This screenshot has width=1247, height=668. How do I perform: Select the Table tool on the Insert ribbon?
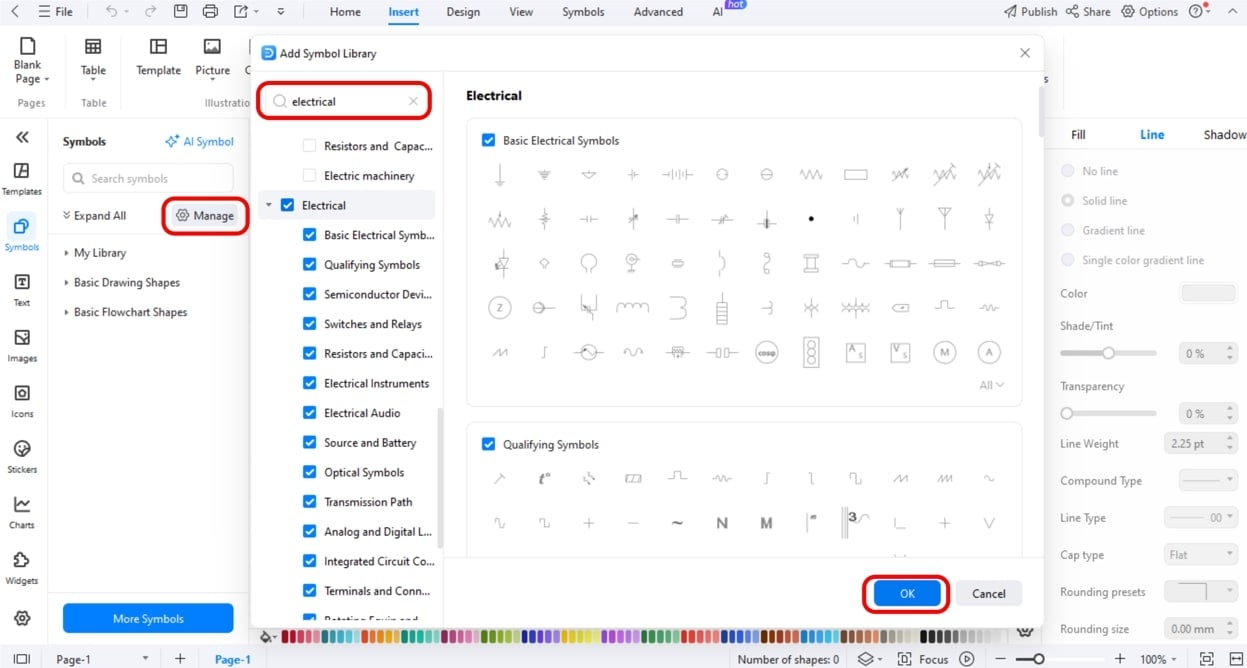click(x=93, y=60)
